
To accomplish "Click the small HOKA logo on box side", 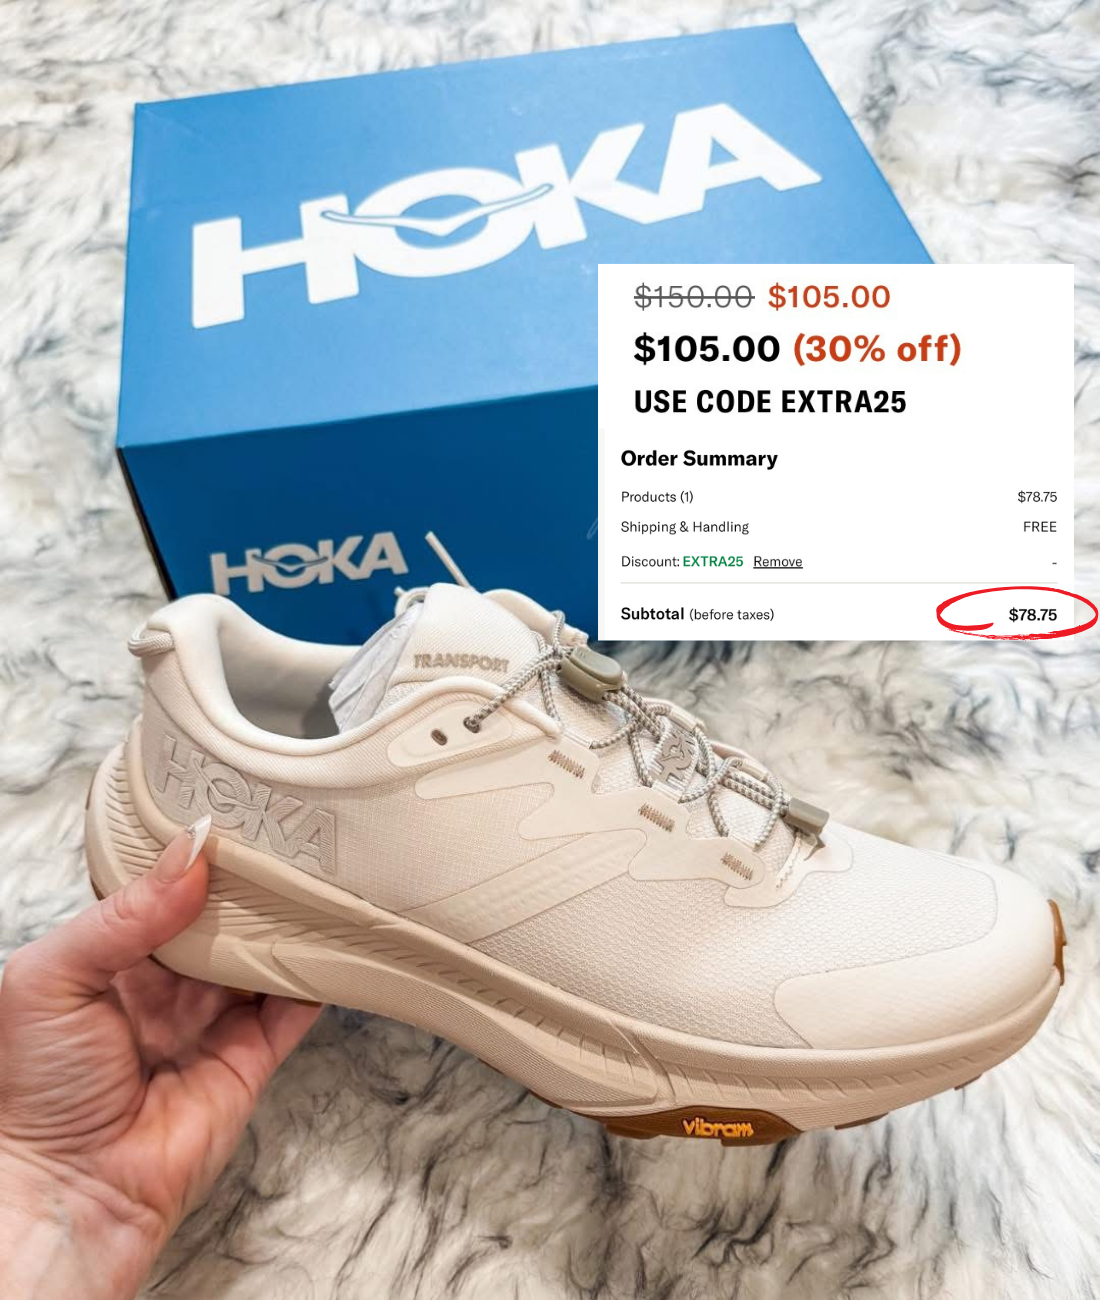I will point(308,564).
